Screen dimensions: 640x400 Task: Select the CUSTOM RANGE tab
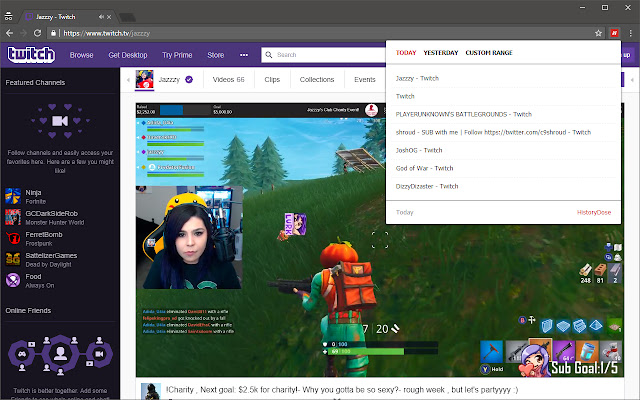pos(489,53)
